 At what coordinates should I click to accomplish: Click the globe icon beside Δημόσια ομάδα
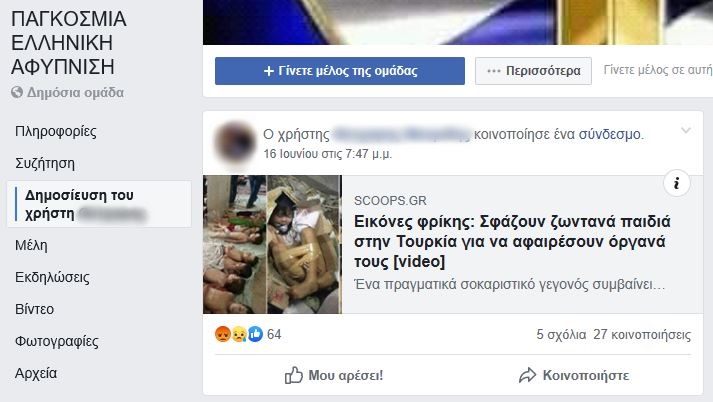(17, 92)
